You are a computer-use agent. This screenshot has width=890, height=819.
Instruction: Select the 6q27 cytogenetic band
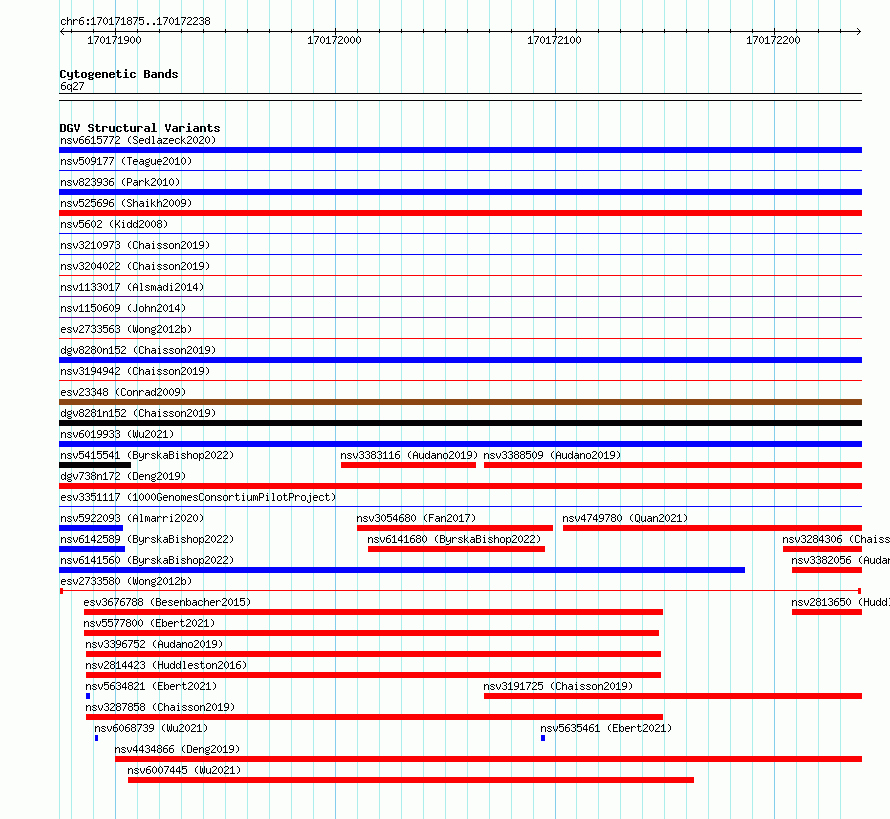(x=460, y=97)
